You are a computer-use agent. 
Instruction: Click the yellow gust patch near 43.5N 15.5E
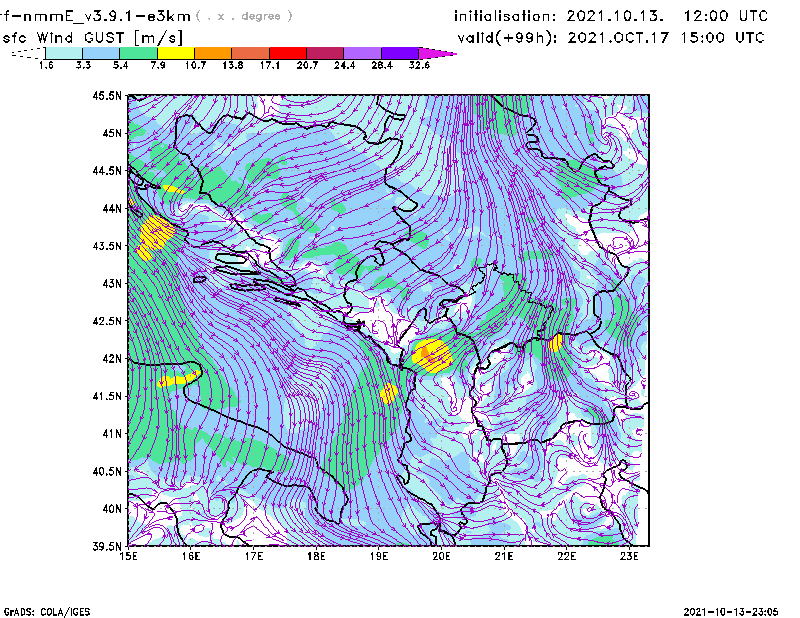coord(155,236)
